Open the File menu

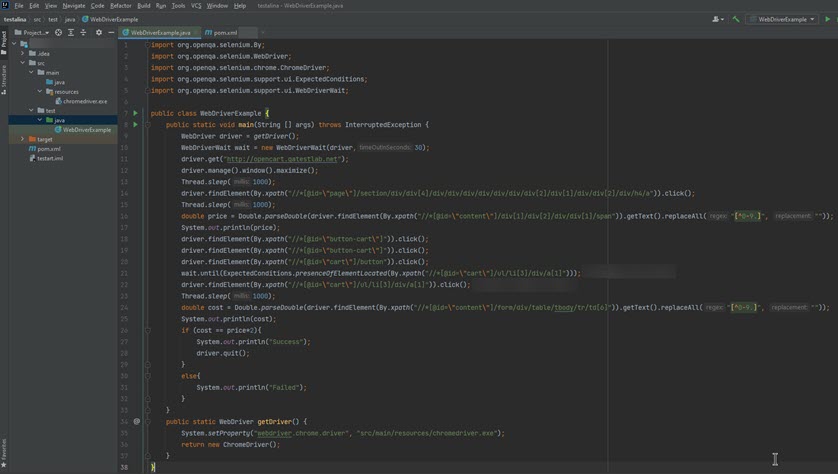point(19,6)
